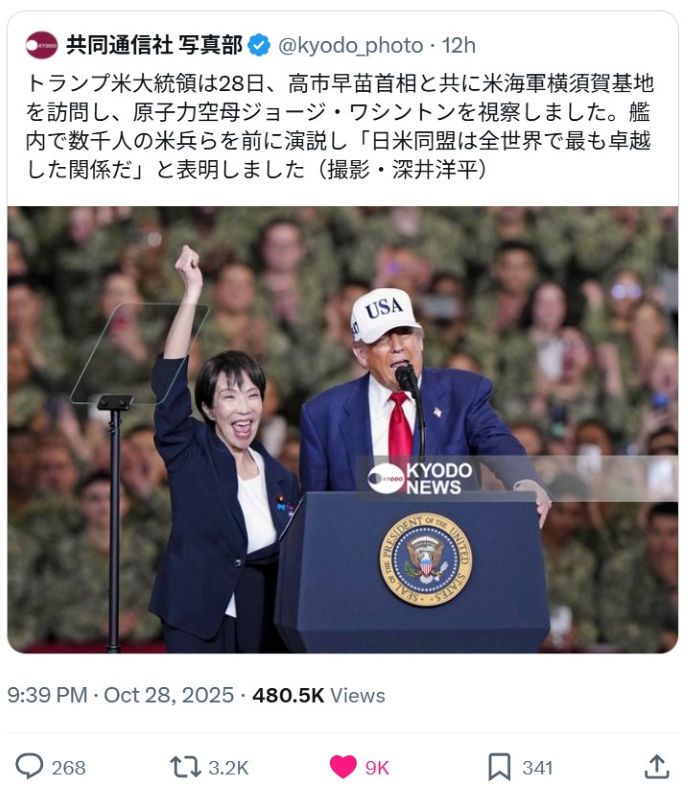The height and width of the screenshot is (790, 688).
Task: Show the 268 replies count
Action: click(68, 768)
